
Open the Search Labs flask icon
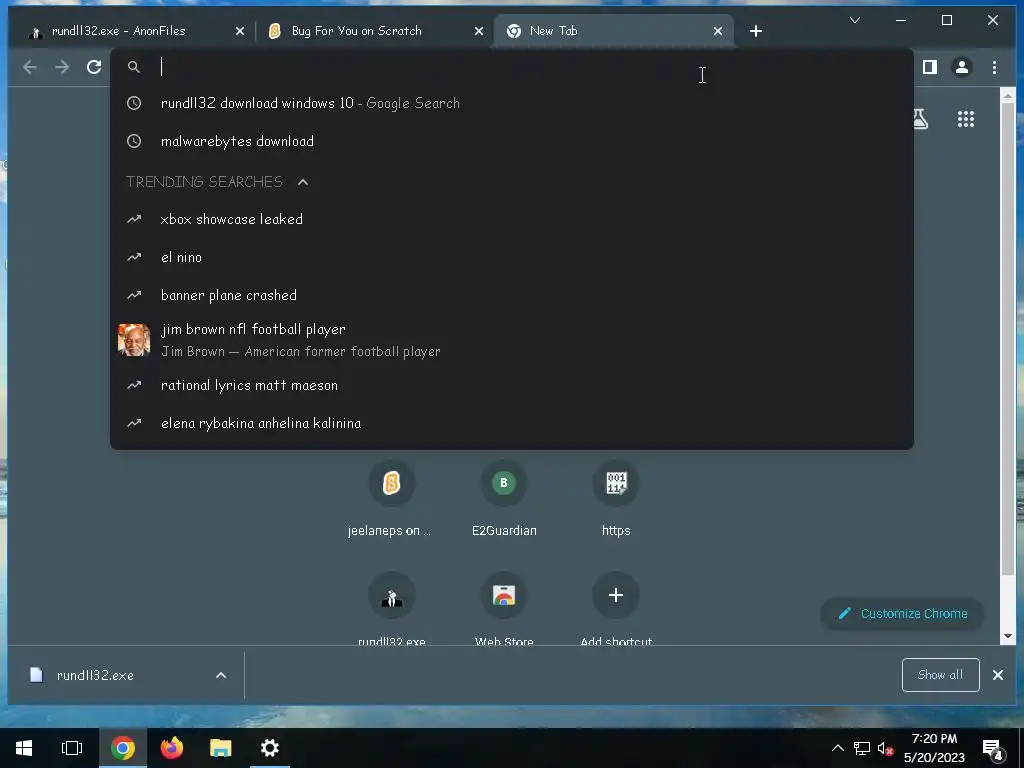921,119
